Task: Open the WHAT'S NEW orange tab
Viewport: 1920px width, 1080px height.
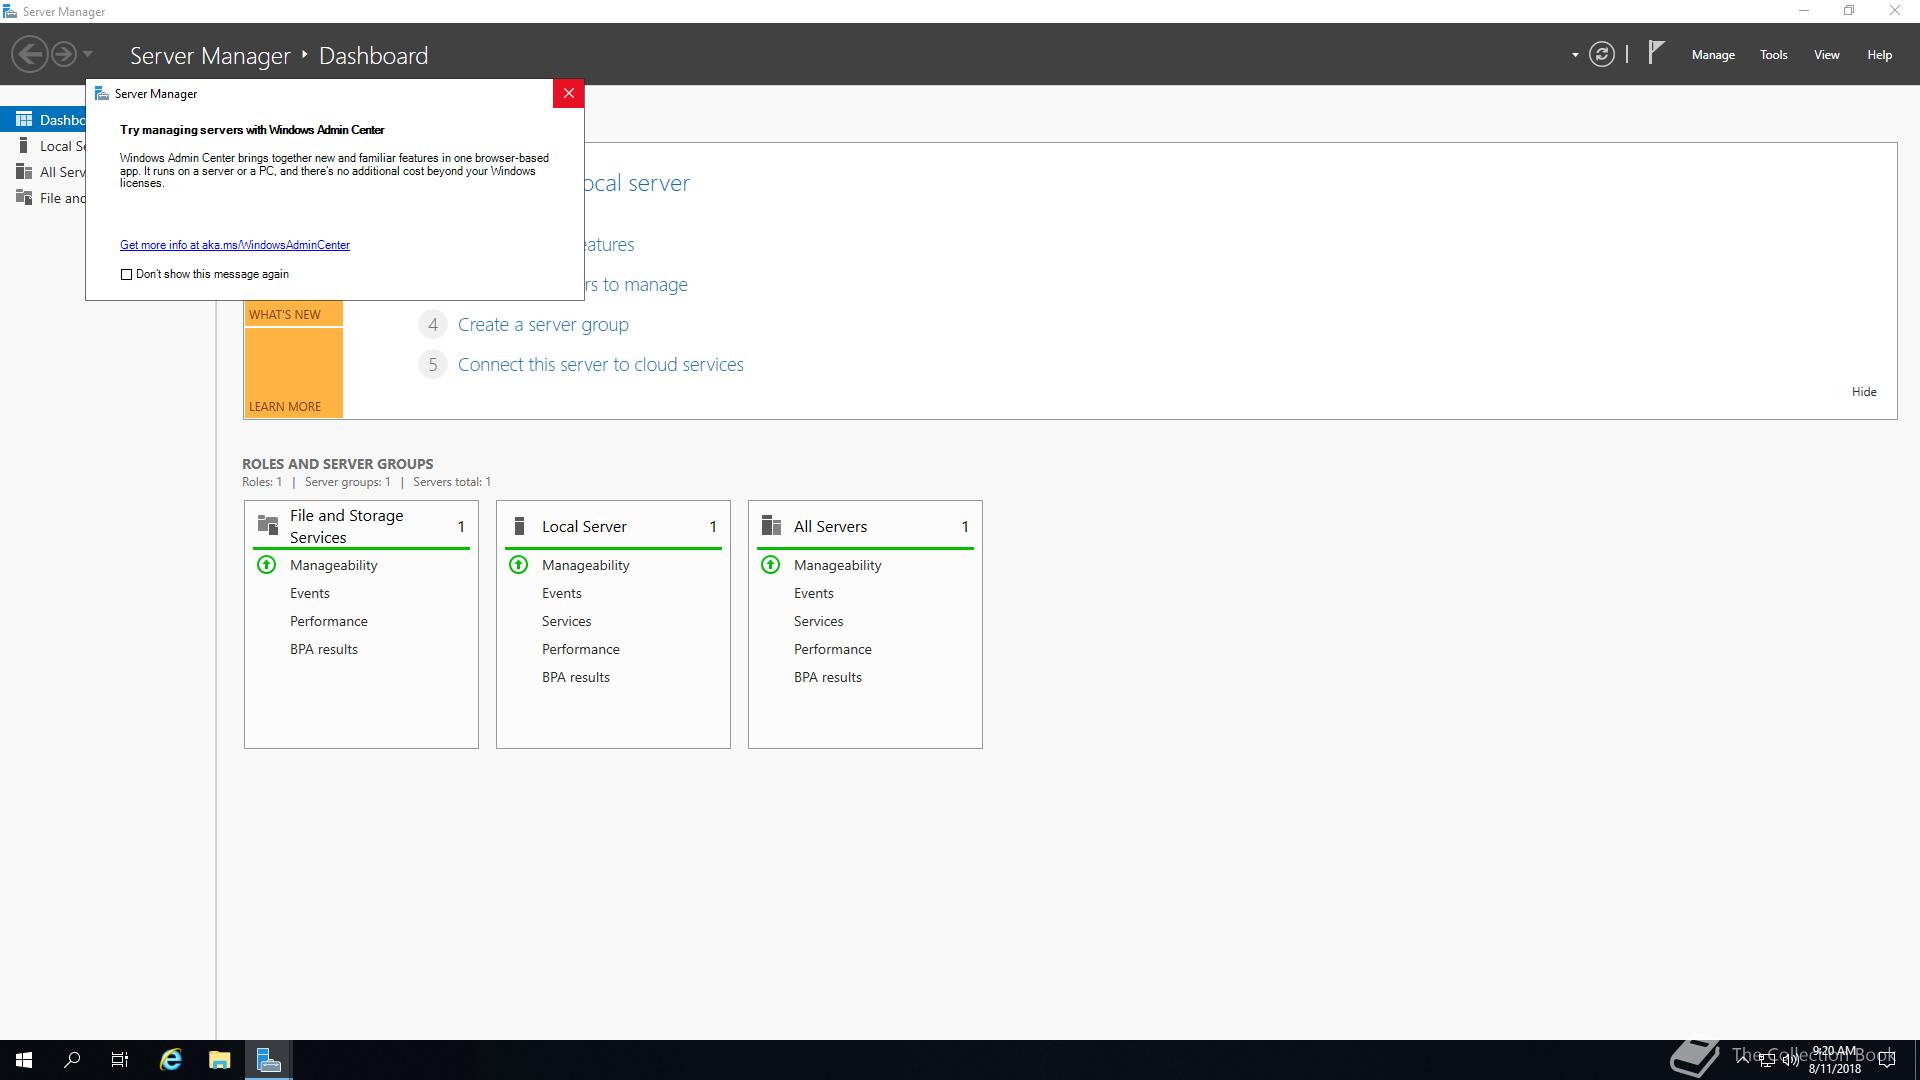Action: coord(293,314)
